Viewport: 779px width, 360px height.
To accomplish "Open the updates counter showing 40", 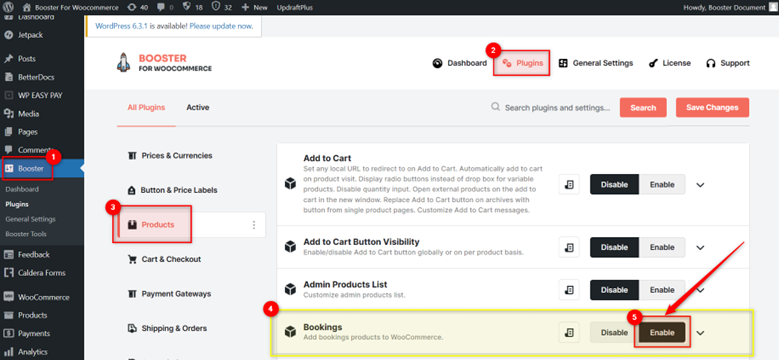I will [x=138, y=7].
